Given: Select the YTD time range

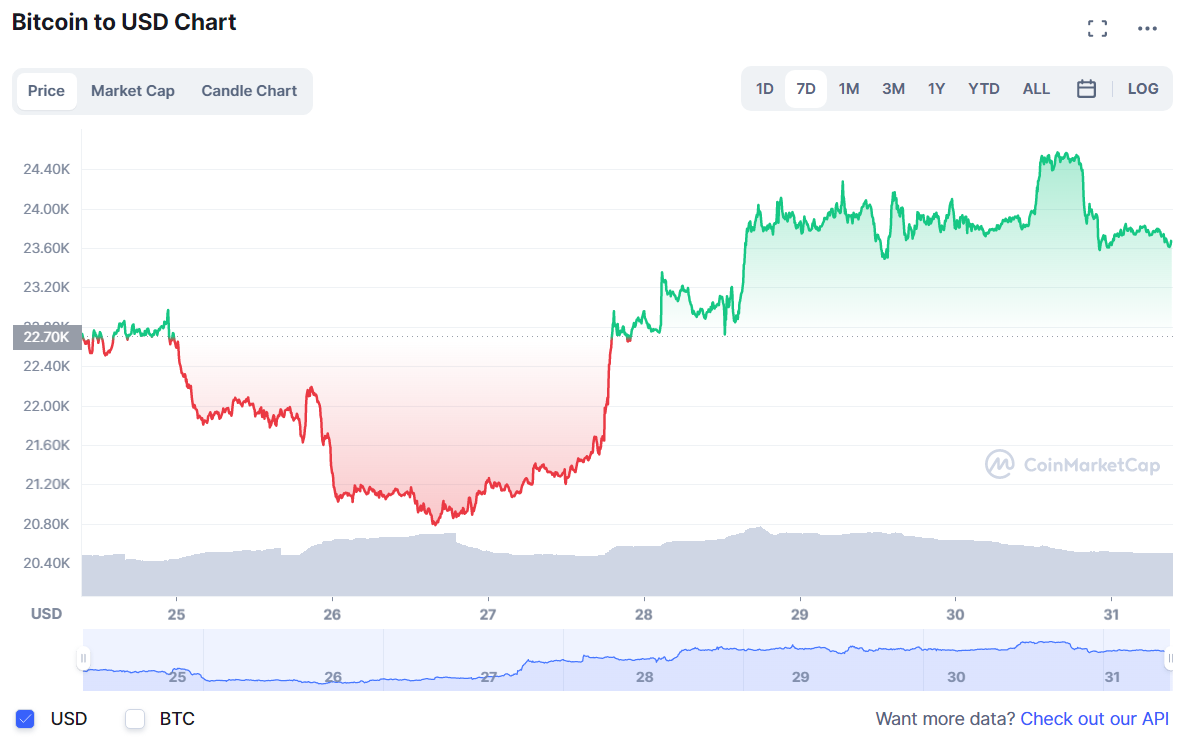Looking at the screenshot, I should click(983, 88).
